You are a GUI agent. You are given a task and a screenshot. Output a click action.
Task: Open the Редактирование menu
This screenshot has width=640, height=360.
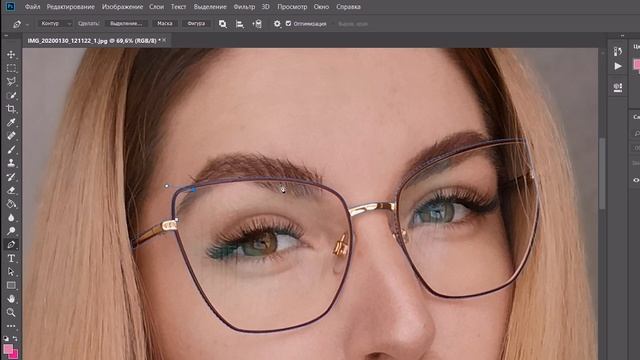tap(71, 7)
